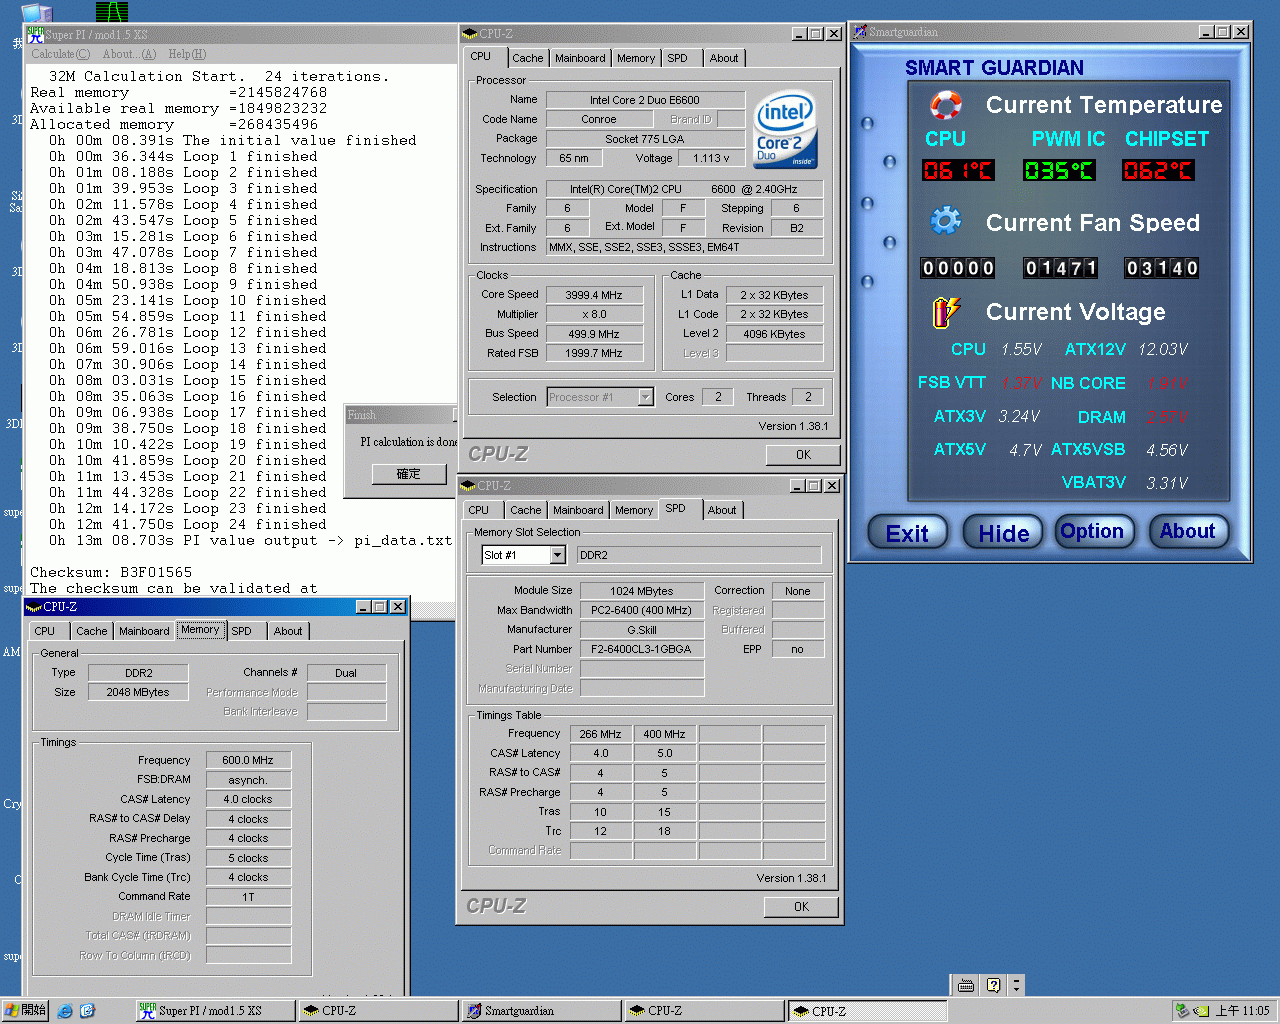1280x1024 pixels.
Task: Open the language bar options arrow
Action: (1016, 985)
